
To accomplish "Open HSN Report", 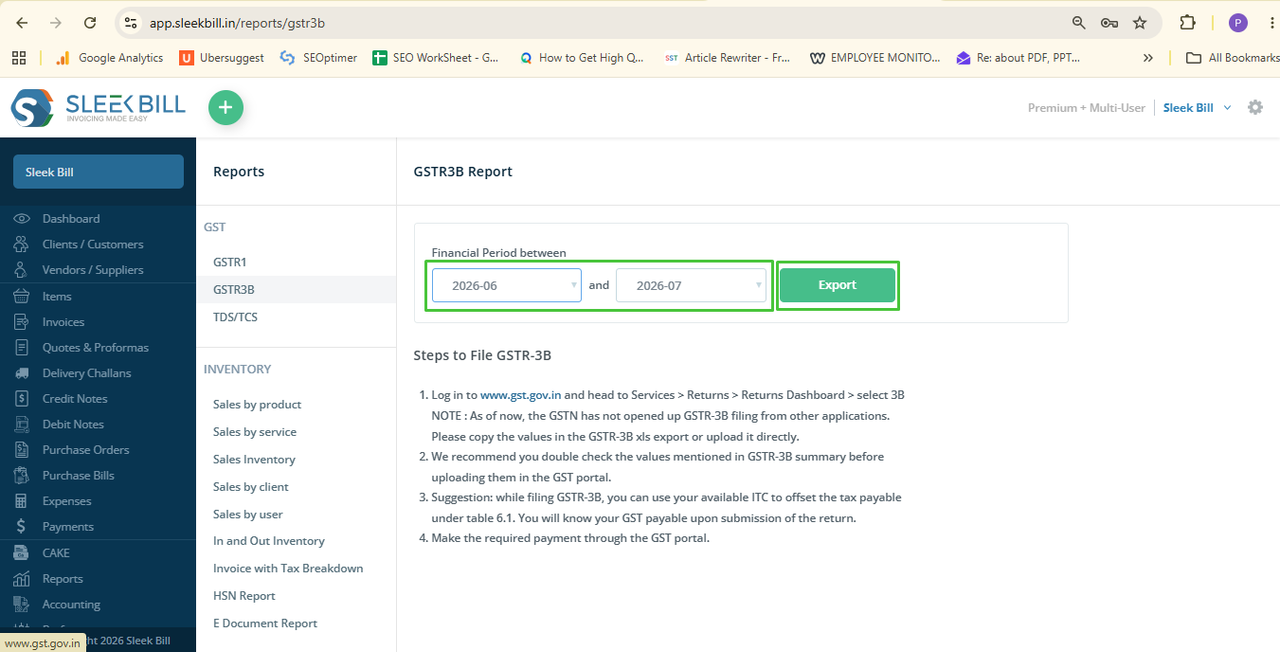I will (x=244, y=596).
